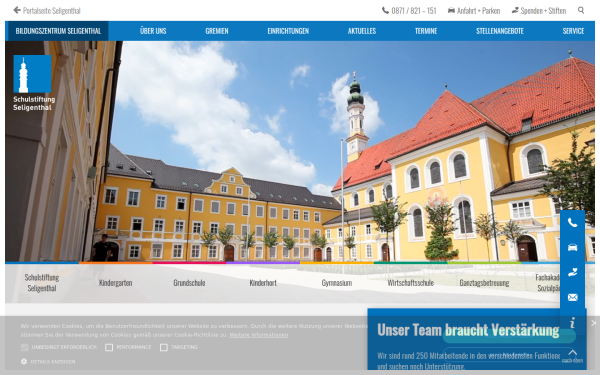Open Weitere Informationen cookie policy link
This screenshot has width=600, height=375.
coord(259,335)
